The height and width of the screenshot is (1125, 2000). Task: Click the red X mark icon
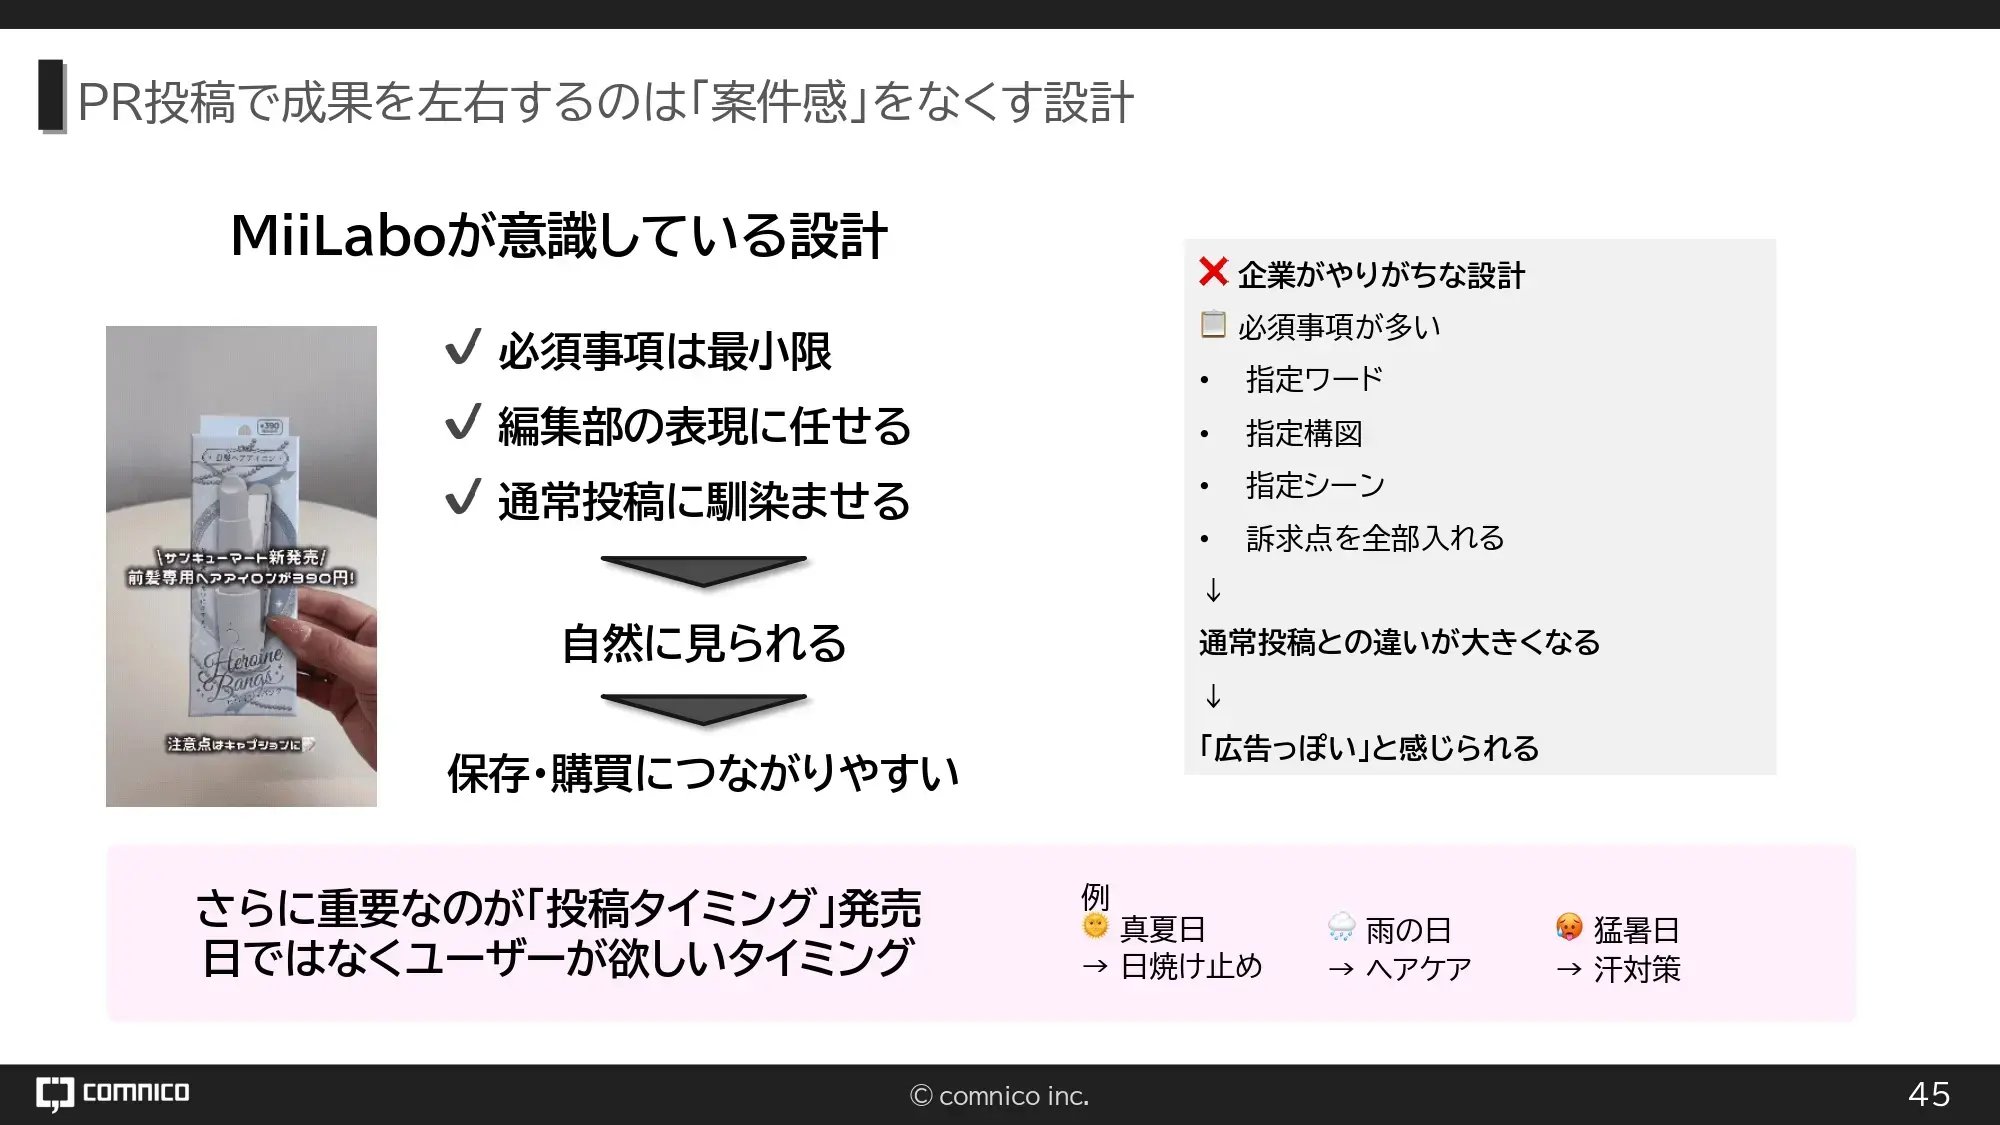click(x=1213, y=271)
